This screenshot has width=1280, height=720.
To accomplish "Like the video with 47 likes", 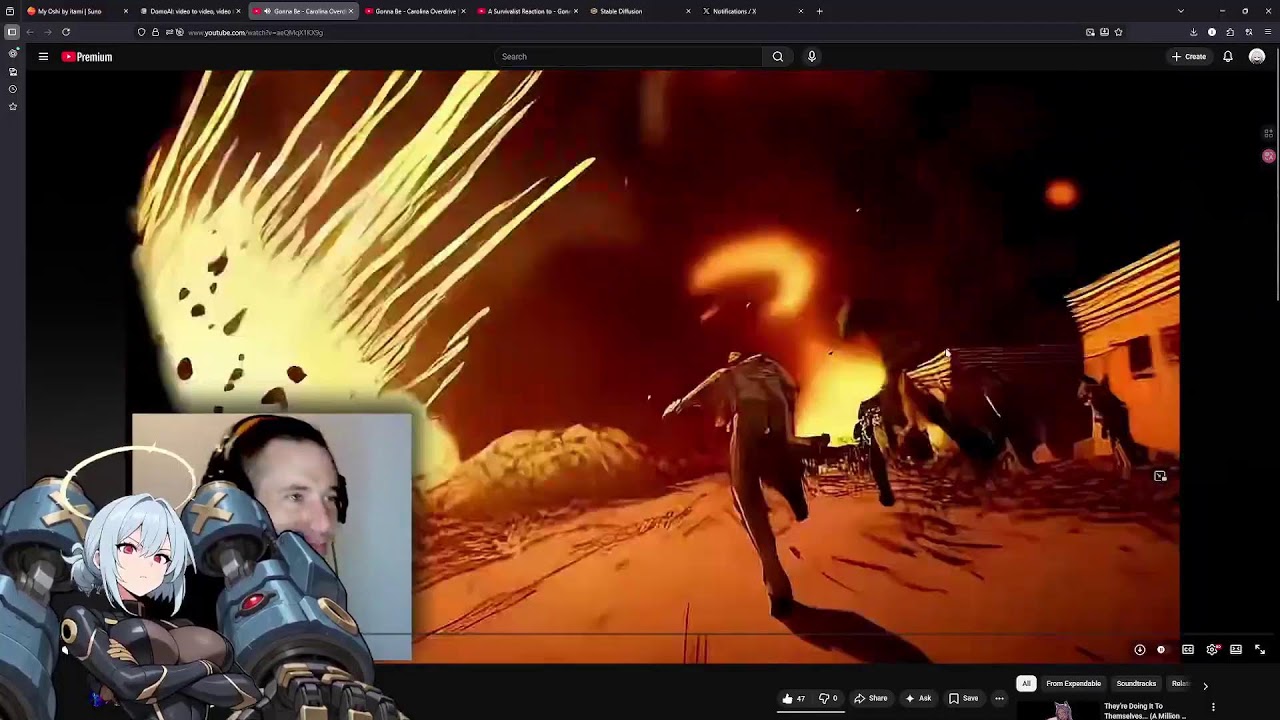I will click(x=793, y=698).
